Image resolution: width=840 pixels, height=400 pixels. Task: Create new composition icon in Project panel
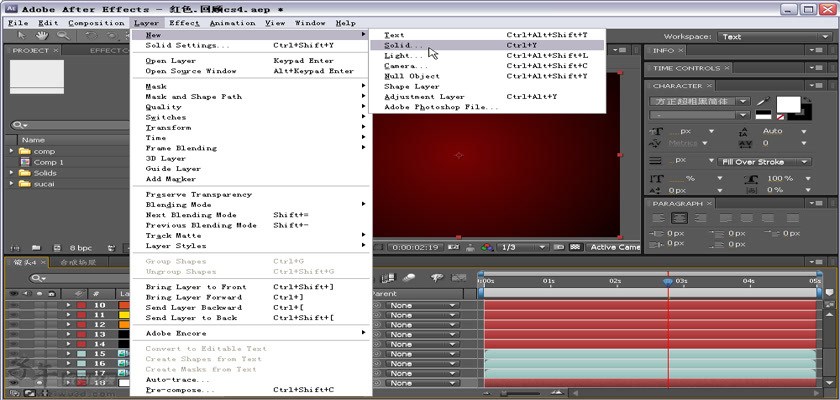pos(56,248)
